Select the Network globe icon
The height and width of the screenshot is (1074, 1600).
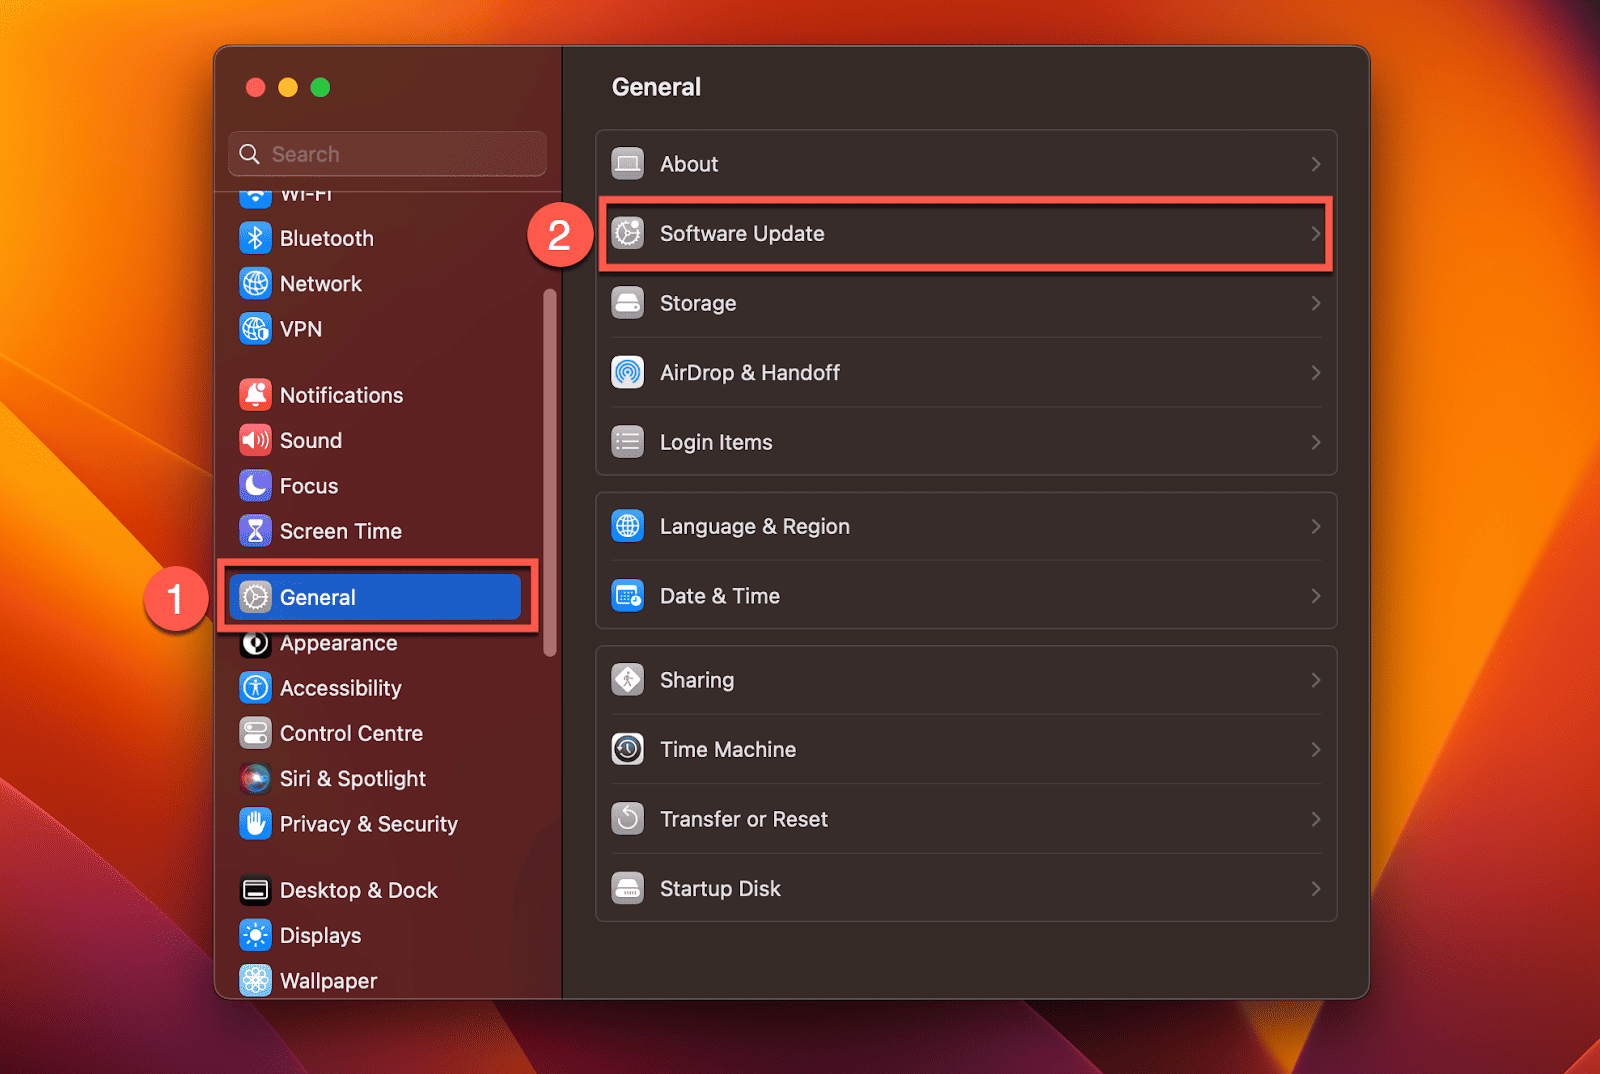click(x=256, y=284)
